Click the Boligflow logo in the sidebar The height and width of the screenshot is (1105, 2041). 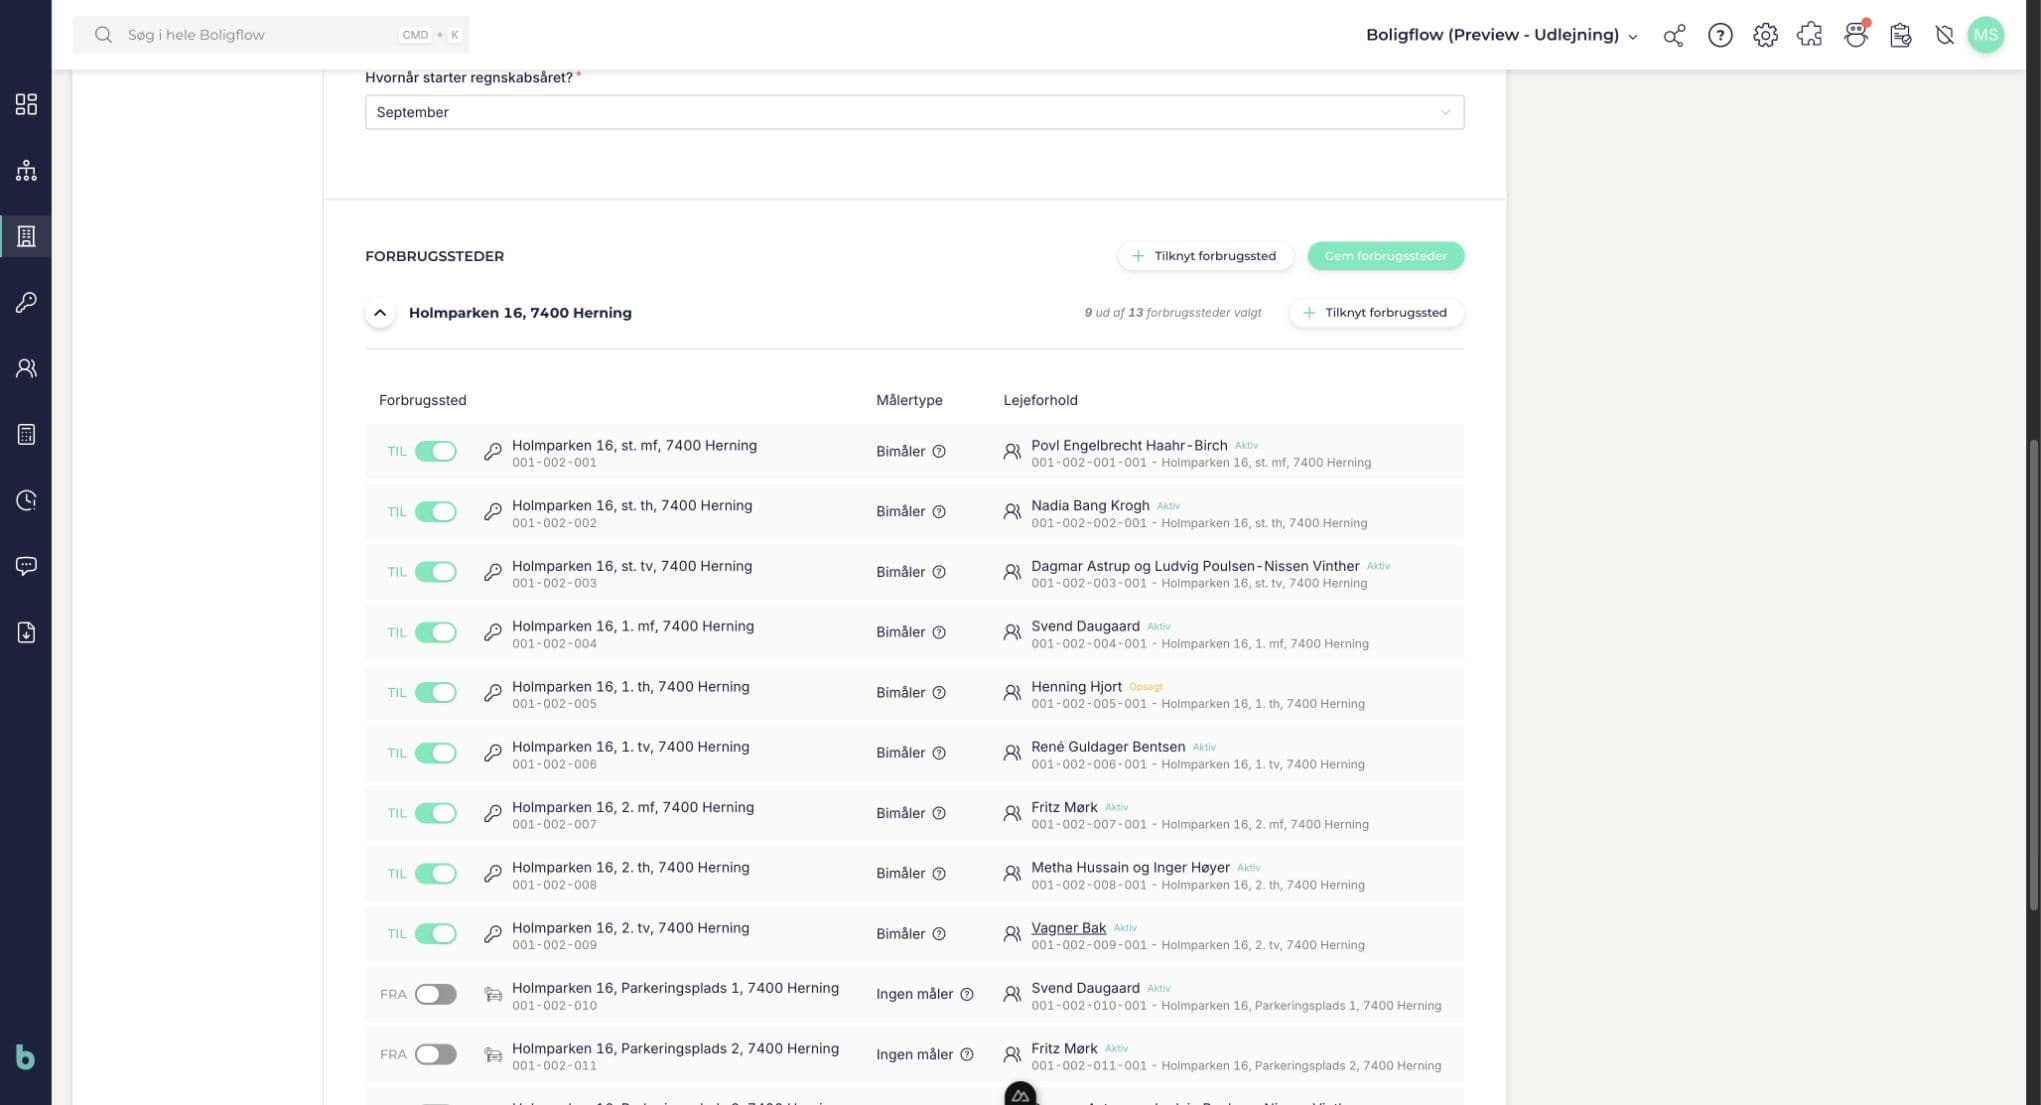(26, 1056)
